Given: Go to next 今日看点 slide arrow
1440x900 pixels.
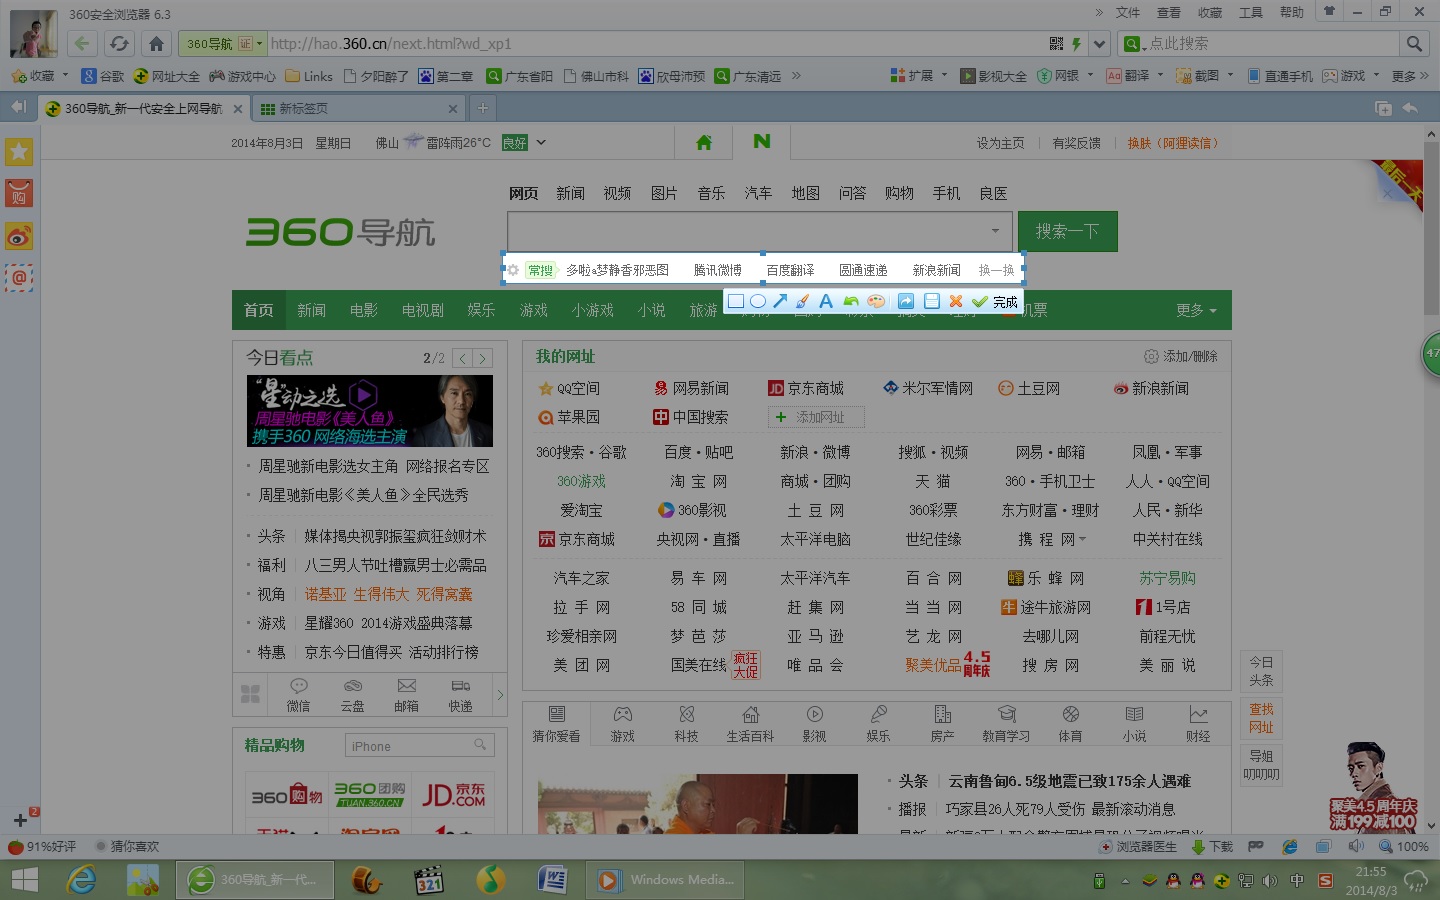Looking at the screenshot, I should (483, 358).
